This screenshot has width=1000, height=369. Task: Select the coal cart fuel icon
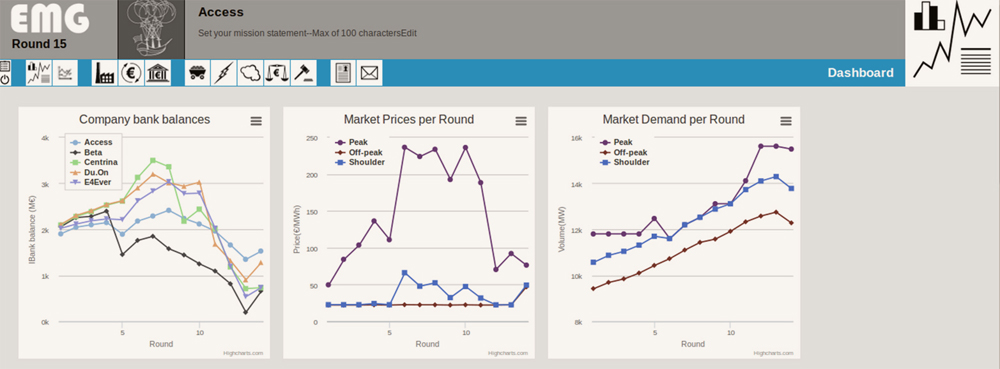[198, 73]
